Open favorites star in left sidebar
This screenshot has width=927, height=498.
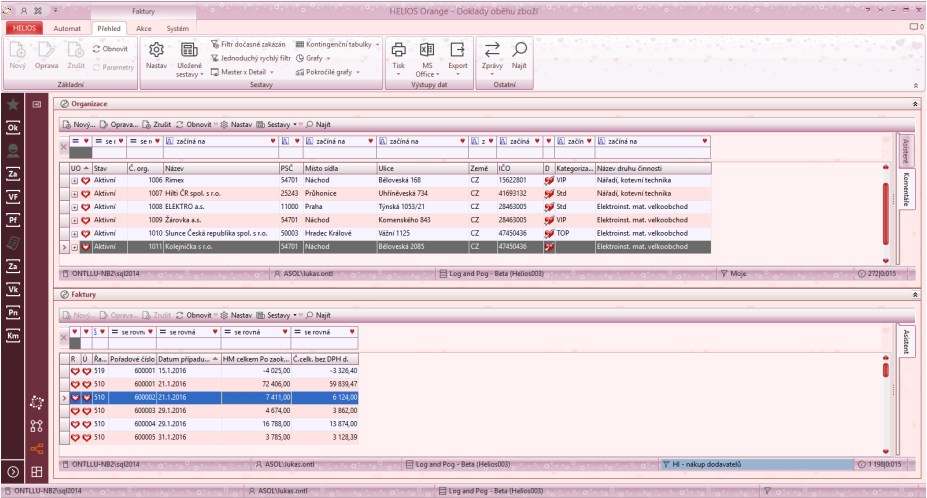[x=12, y=105]
